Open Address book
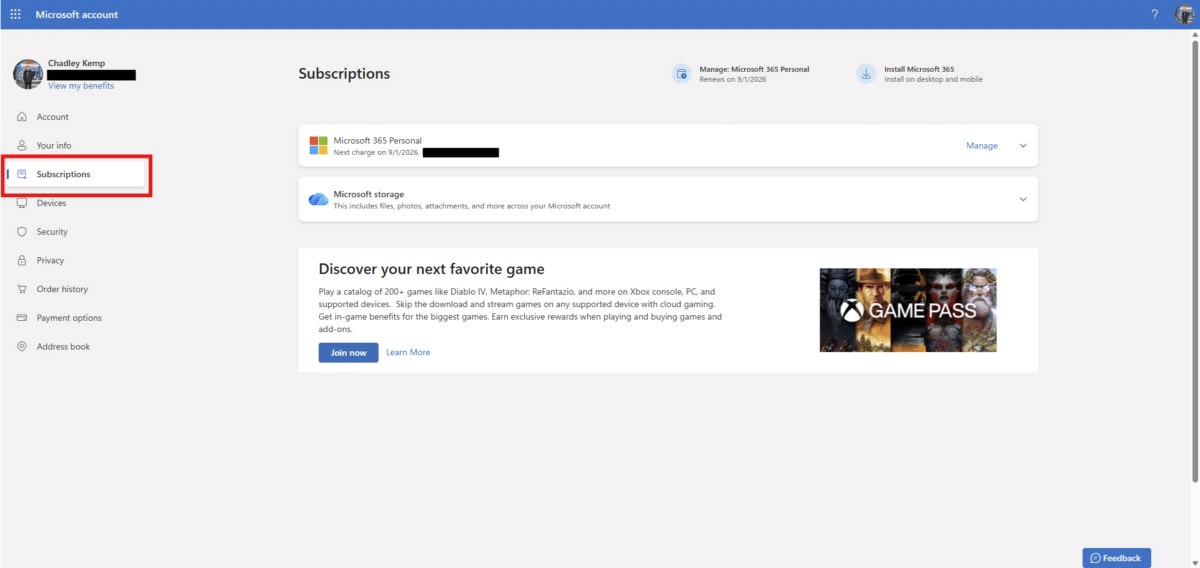1200x568 pixels. click(63, 346)
